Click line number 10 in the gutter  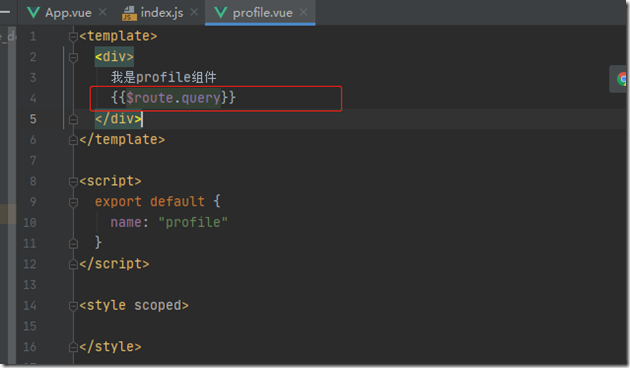tap(30, 223)
